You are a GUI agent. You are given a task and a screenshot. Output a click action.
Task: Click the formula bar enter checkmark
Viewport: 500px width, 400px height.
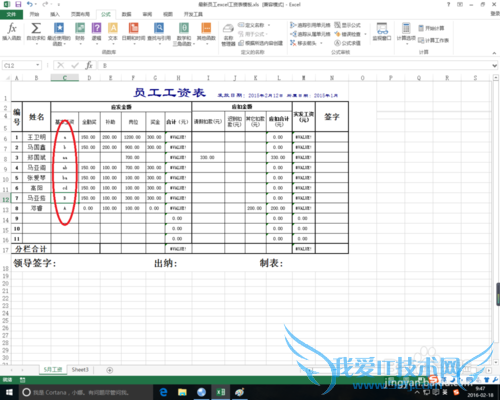[x=75, y=65]
